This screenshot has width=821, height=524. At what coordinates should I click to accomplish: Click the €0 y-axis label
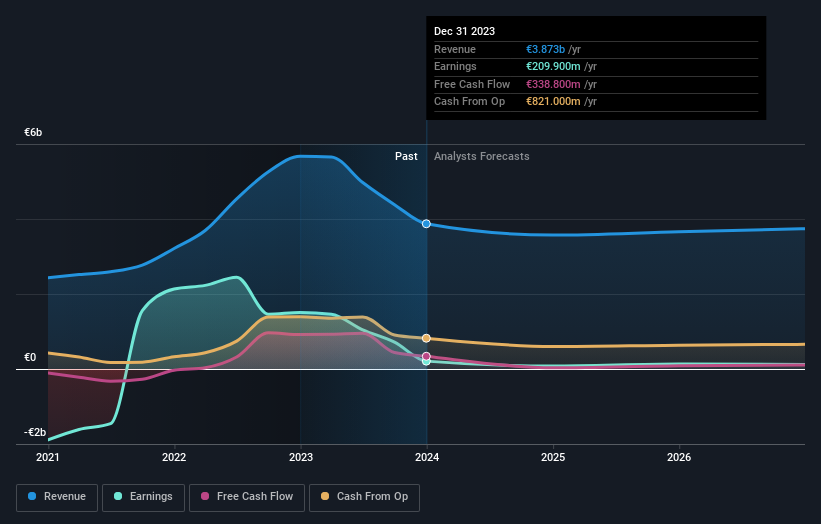tap(30, 358)
